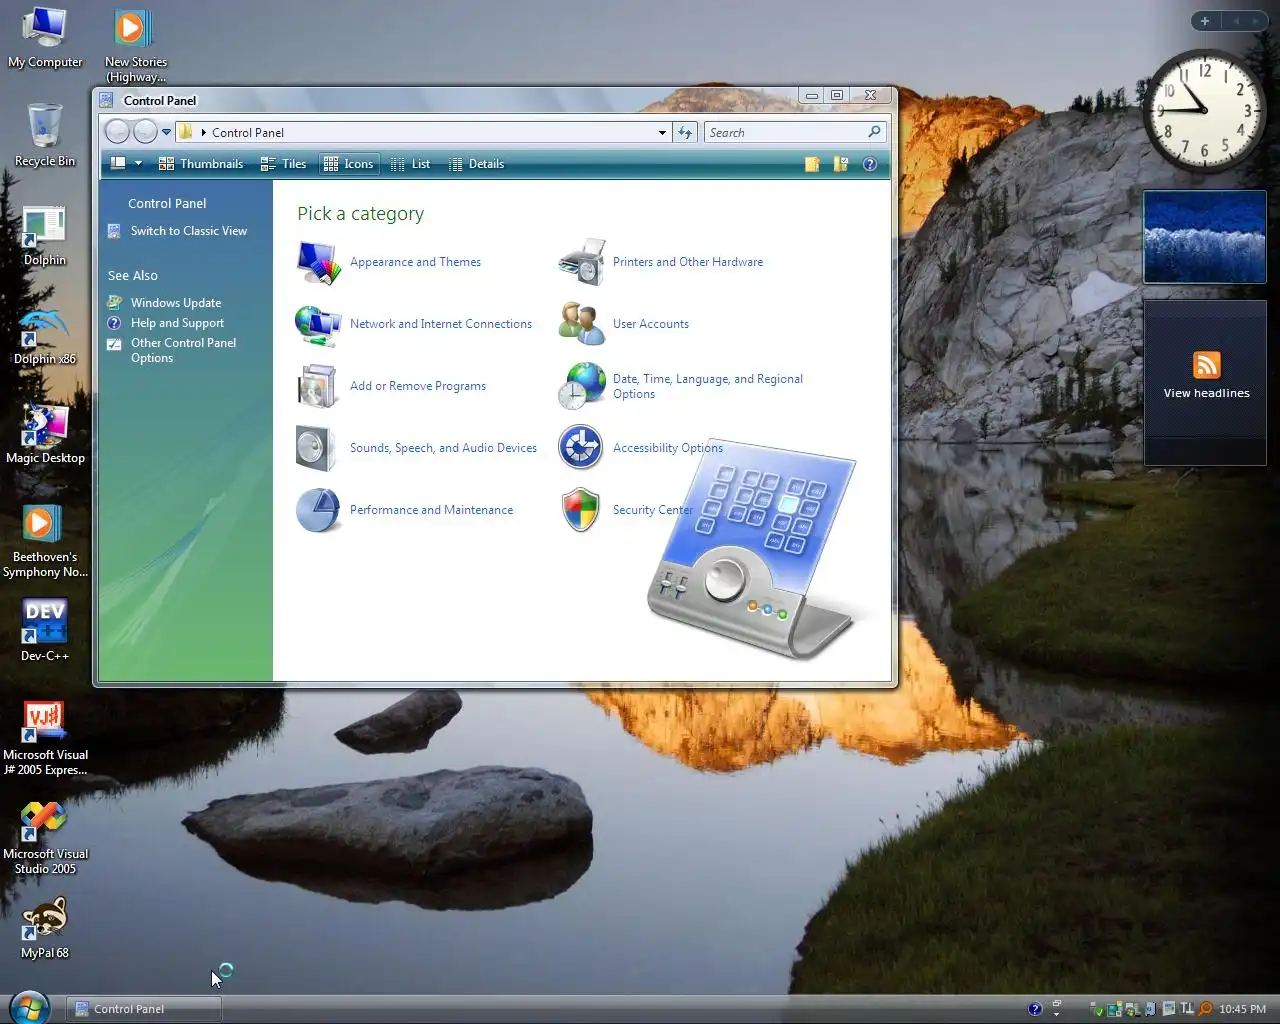This screenshot has height=1024, width=1280.
Task: Click the sidebar add gadget plus button
Action: pyautogui.click(x=1205, y=21)
